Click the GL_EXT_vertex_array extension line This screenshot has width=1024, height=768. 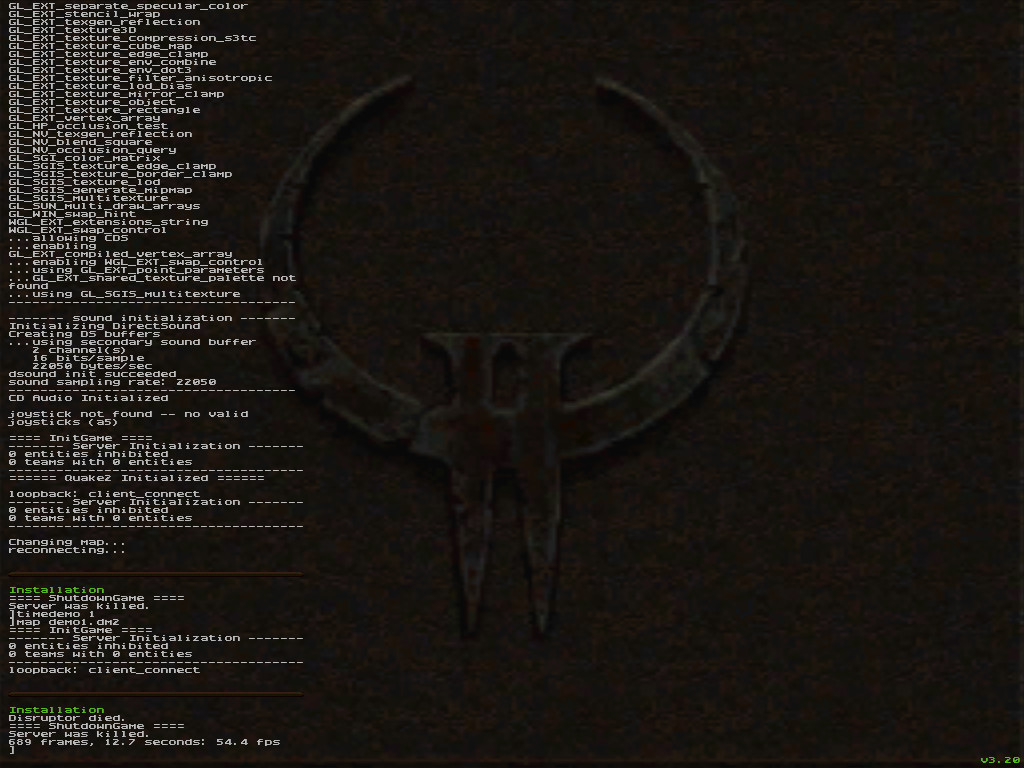pos(84,118)
